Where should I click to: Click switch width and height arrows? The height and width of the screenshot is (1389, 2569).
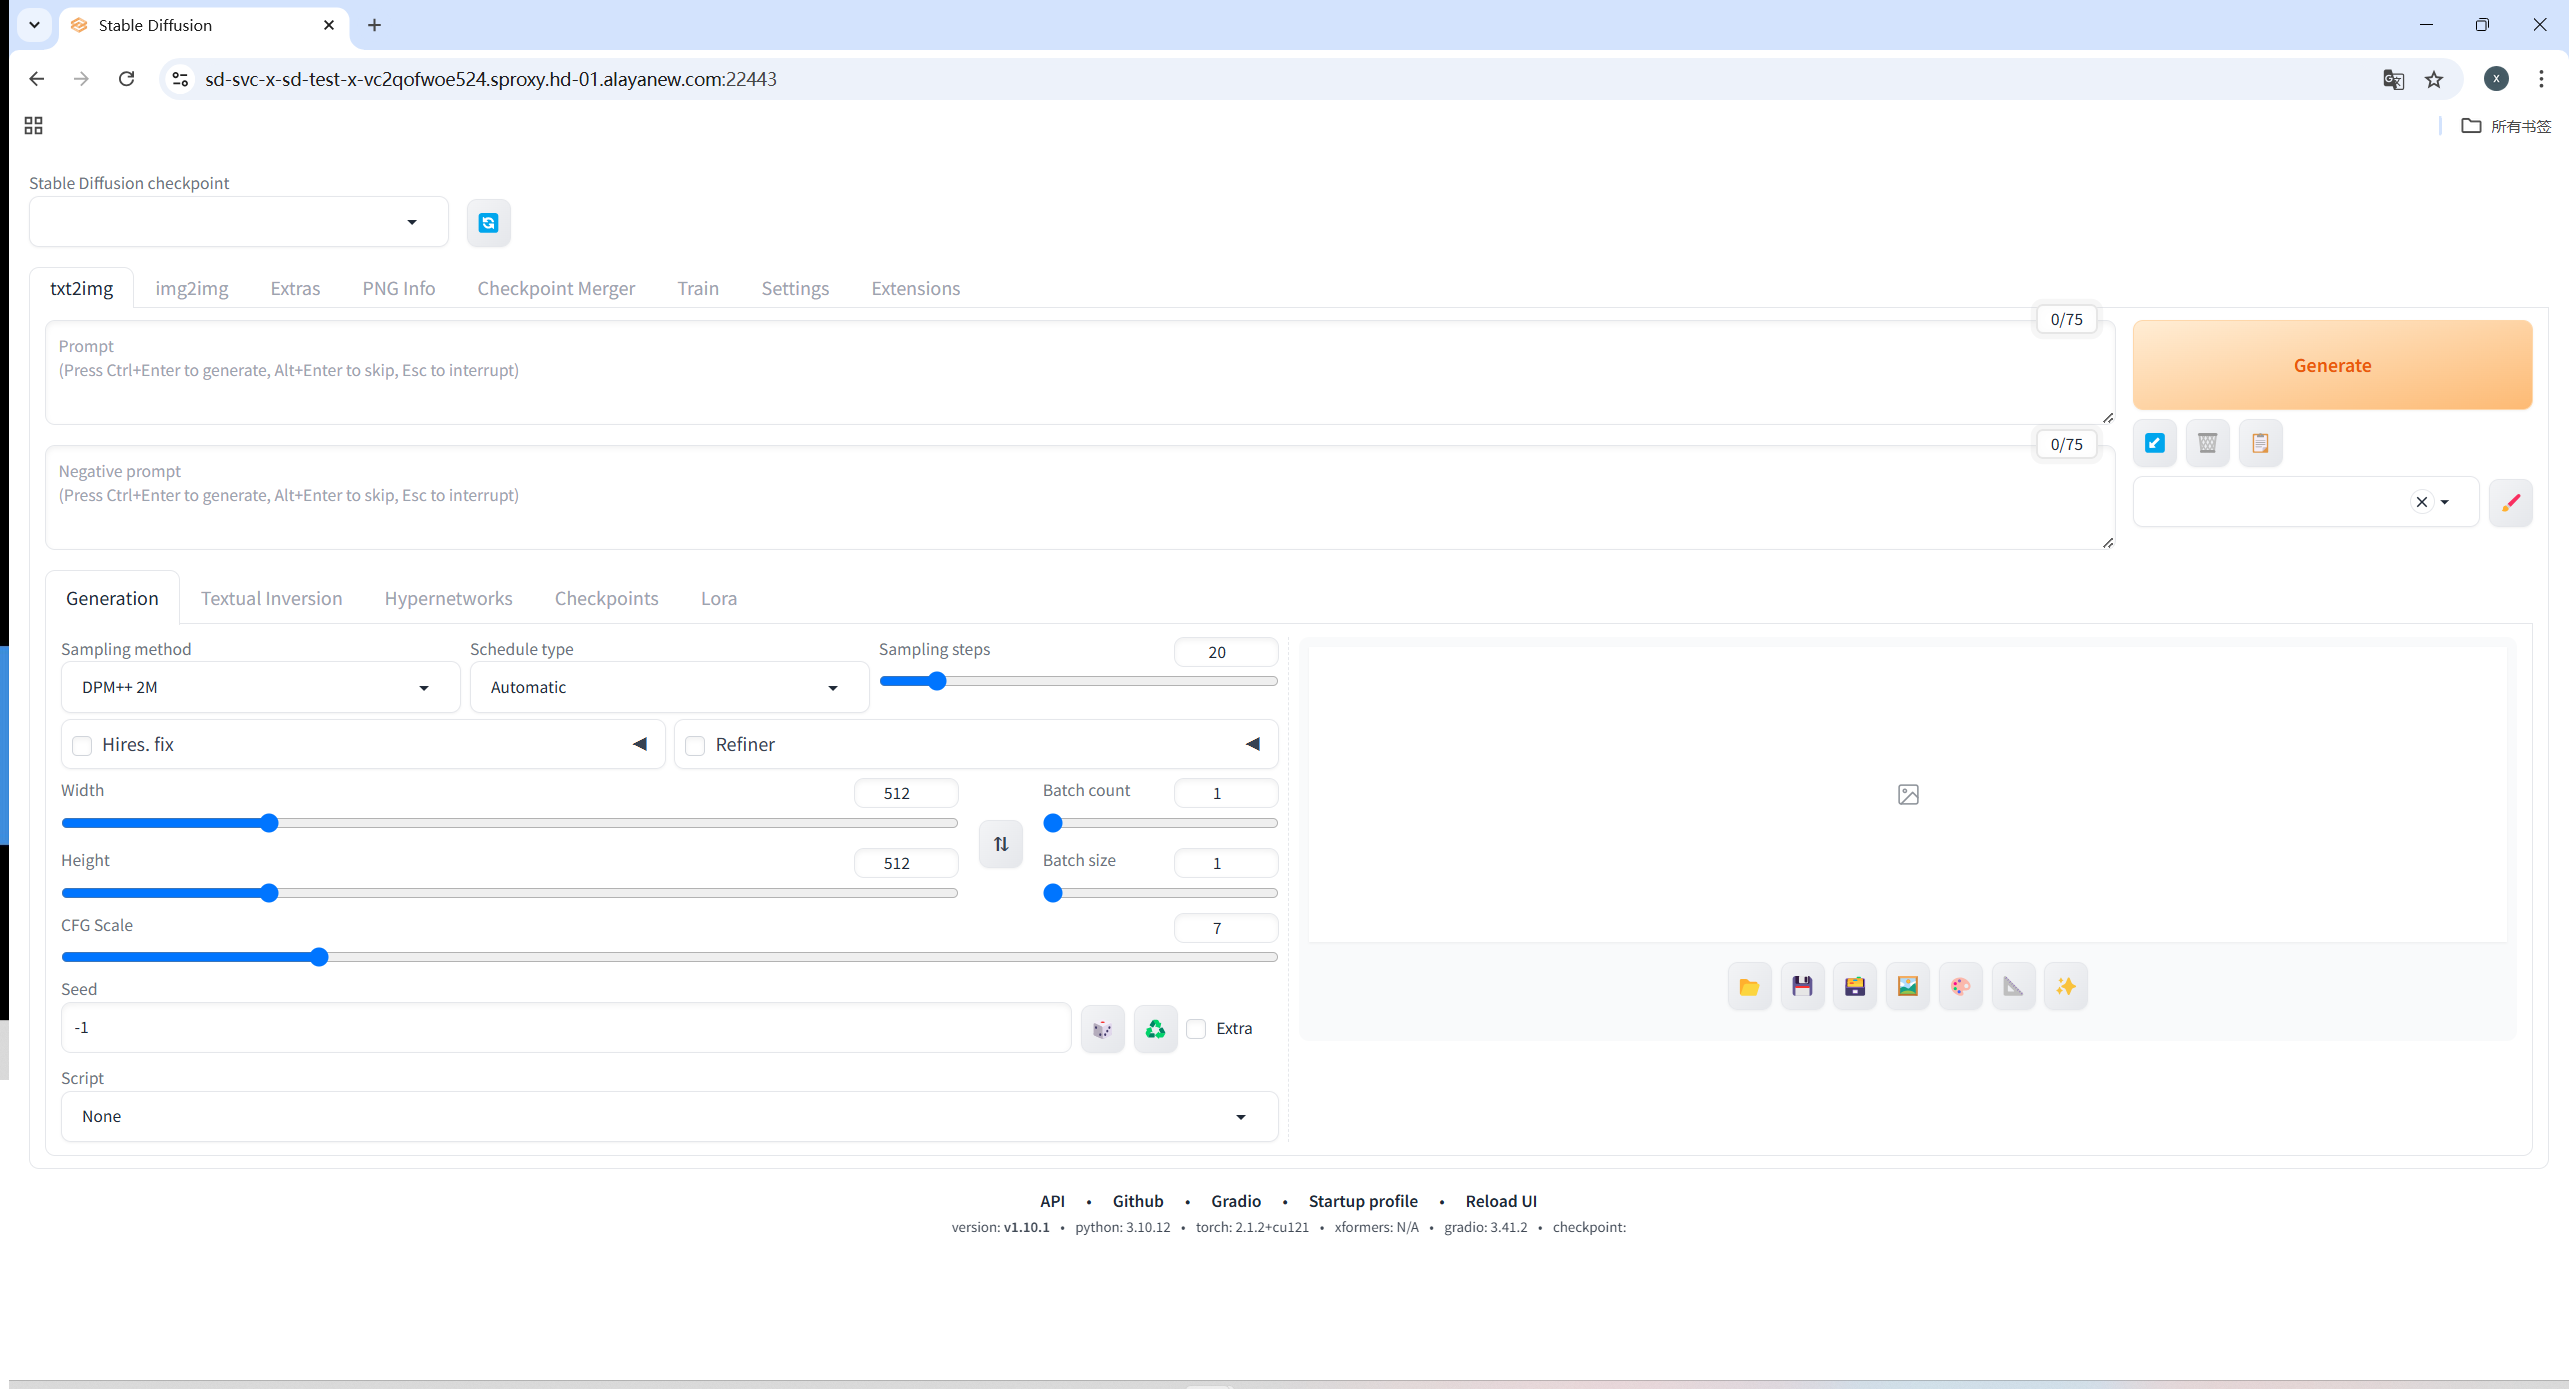click(1000, 844)
